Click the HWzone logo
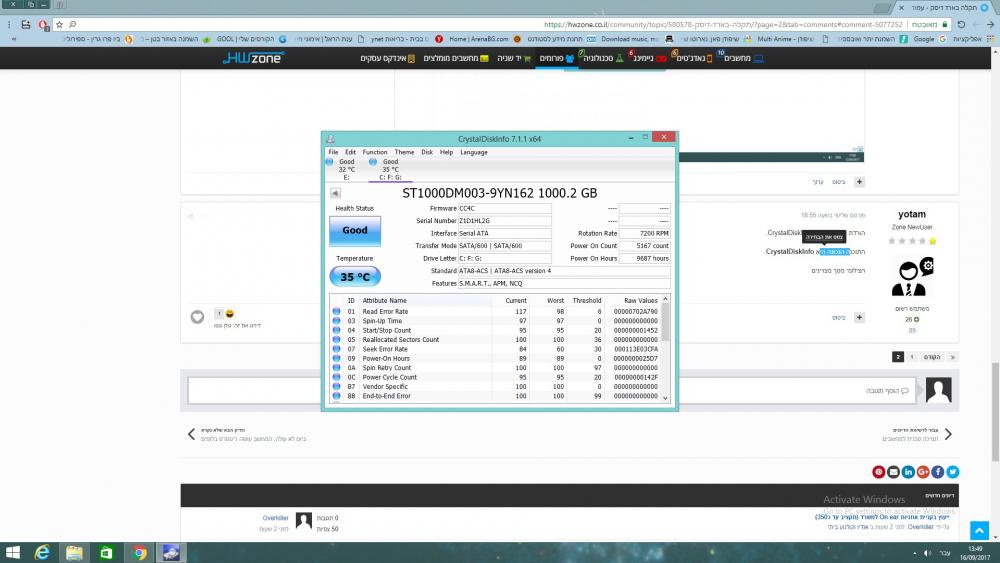The height and width of the screenshot is (563, 1000). coord(253,58)
